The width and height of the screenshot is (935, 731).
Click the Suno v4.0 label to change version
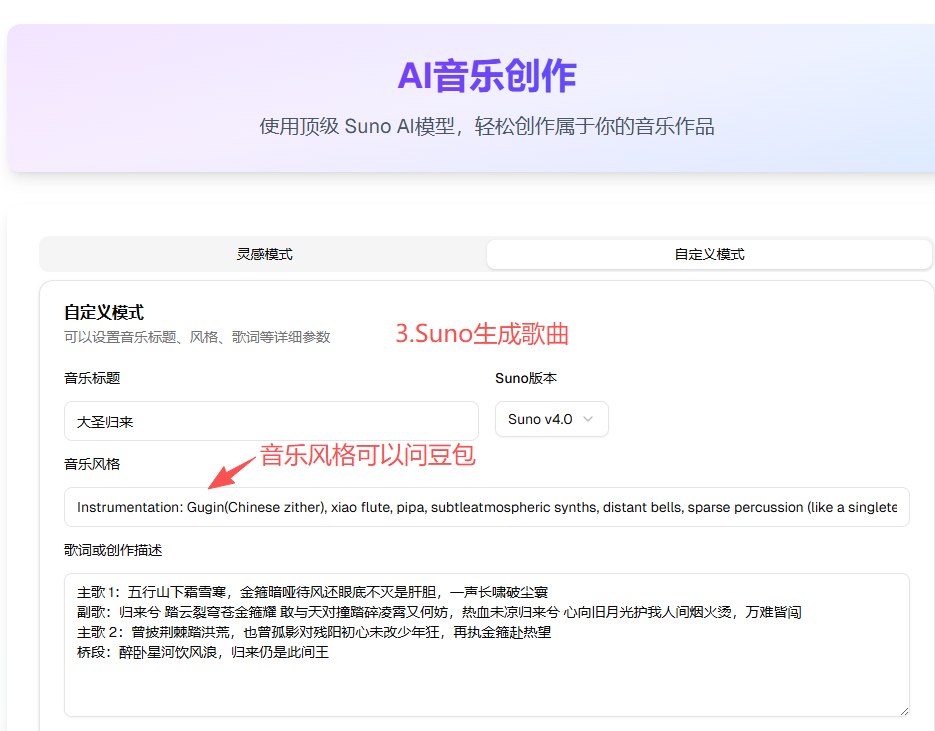click(537, 419)
